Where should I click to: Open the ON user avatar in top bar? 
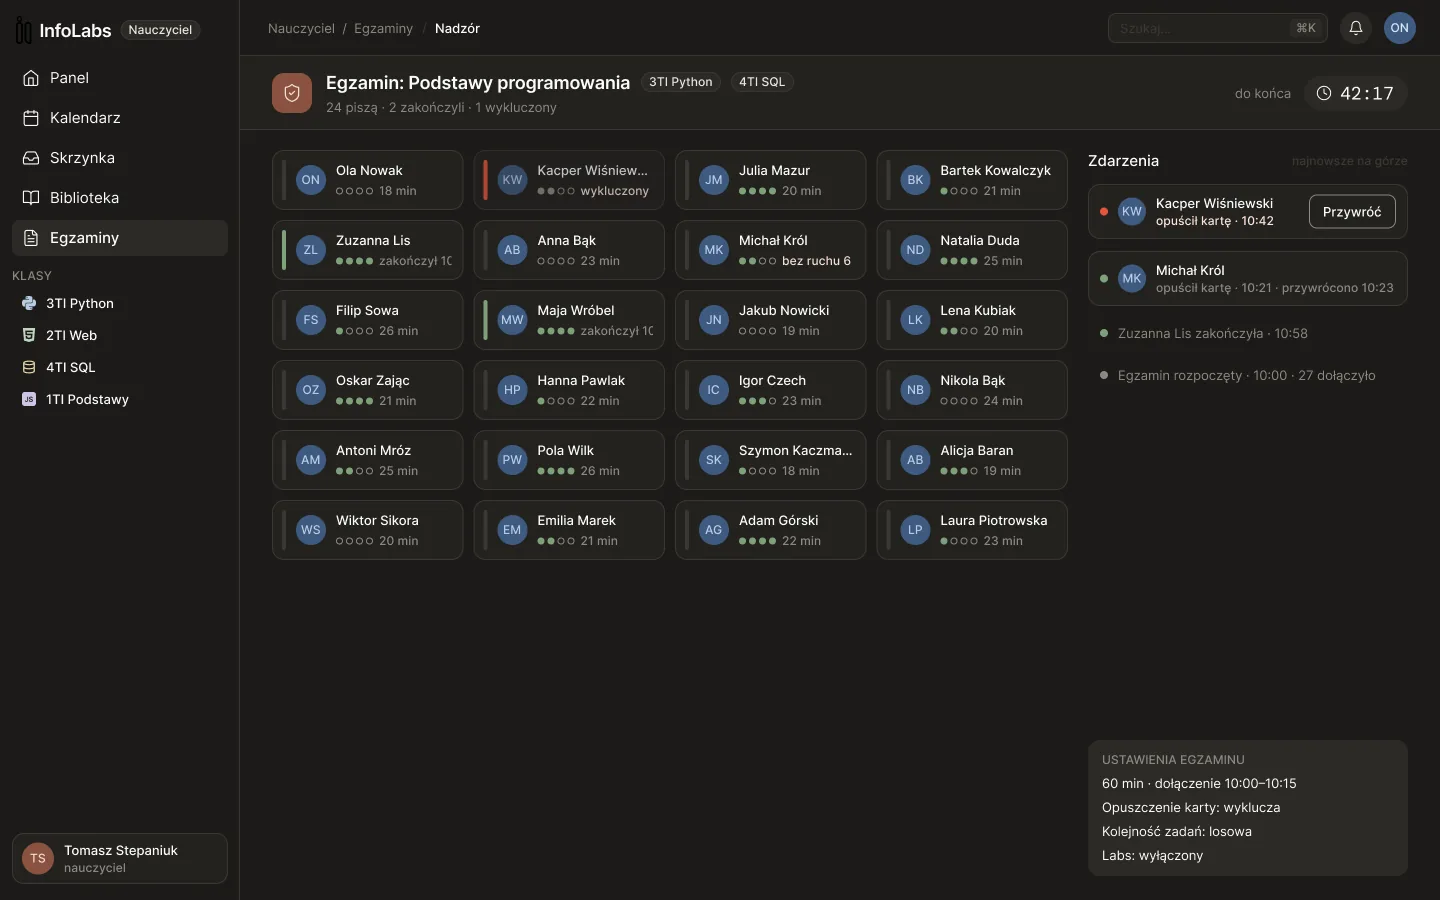pos(1400,28)
